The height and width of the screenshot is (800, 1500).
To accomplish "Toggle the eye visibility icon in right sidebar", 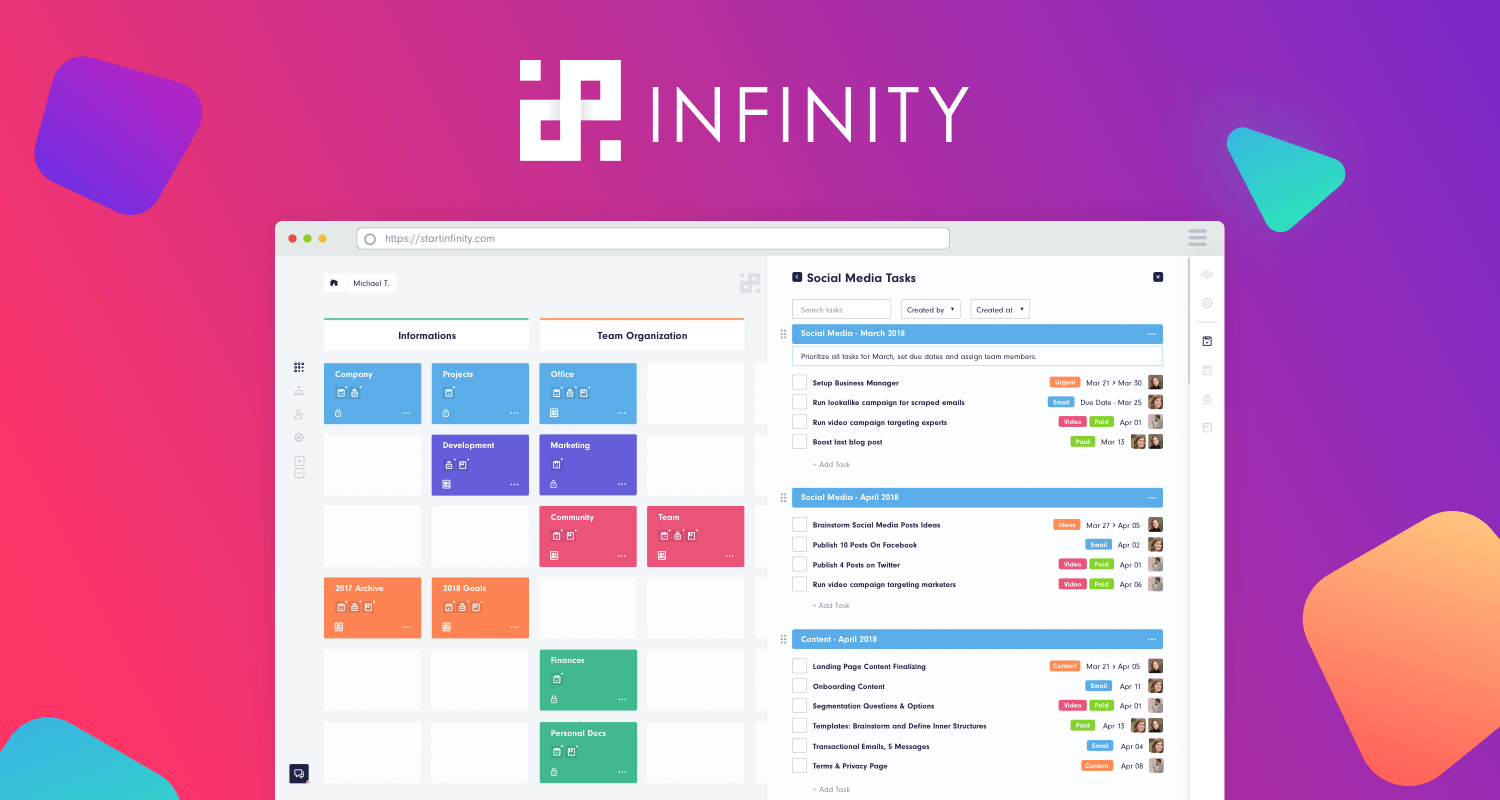I will pyautogui.click(x=1207, y=274).
